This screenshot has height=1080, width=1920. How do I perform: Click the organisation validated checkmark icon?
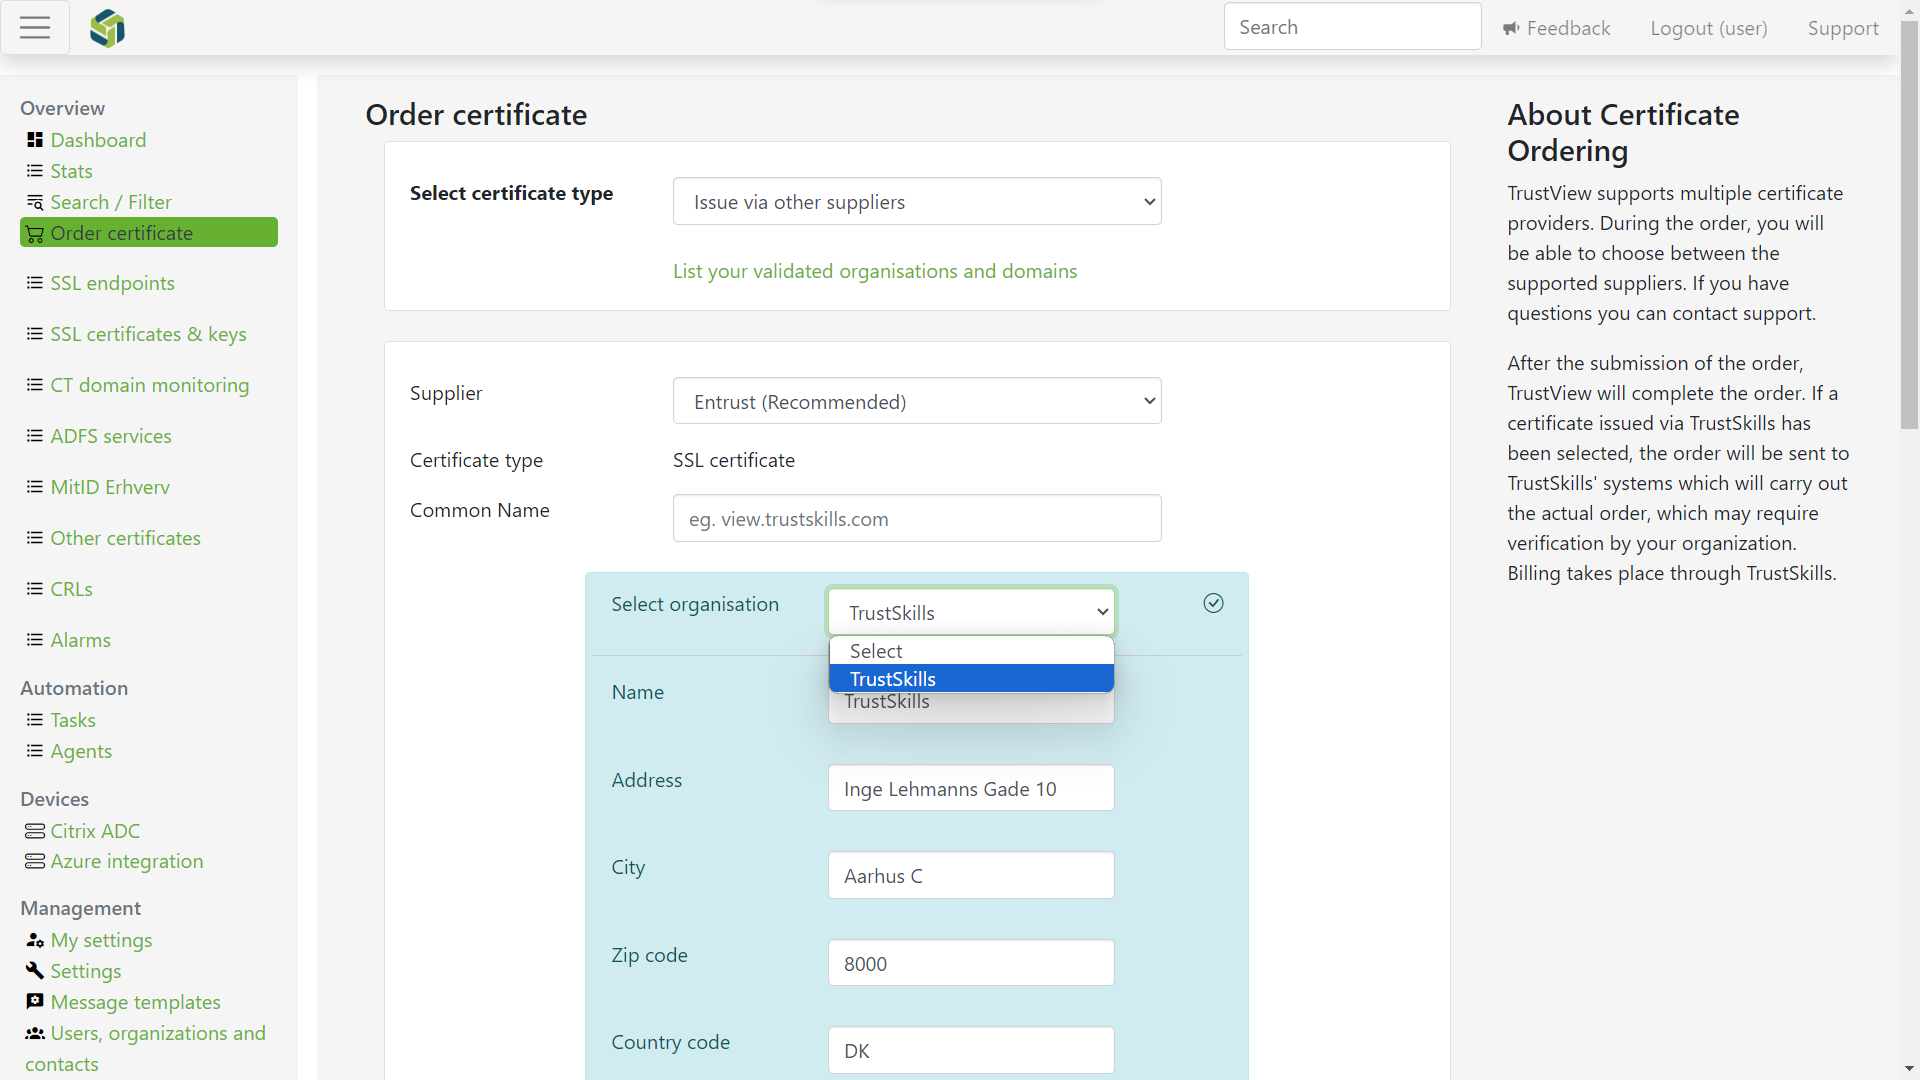pyautogui.click(x=1213, y=603)
